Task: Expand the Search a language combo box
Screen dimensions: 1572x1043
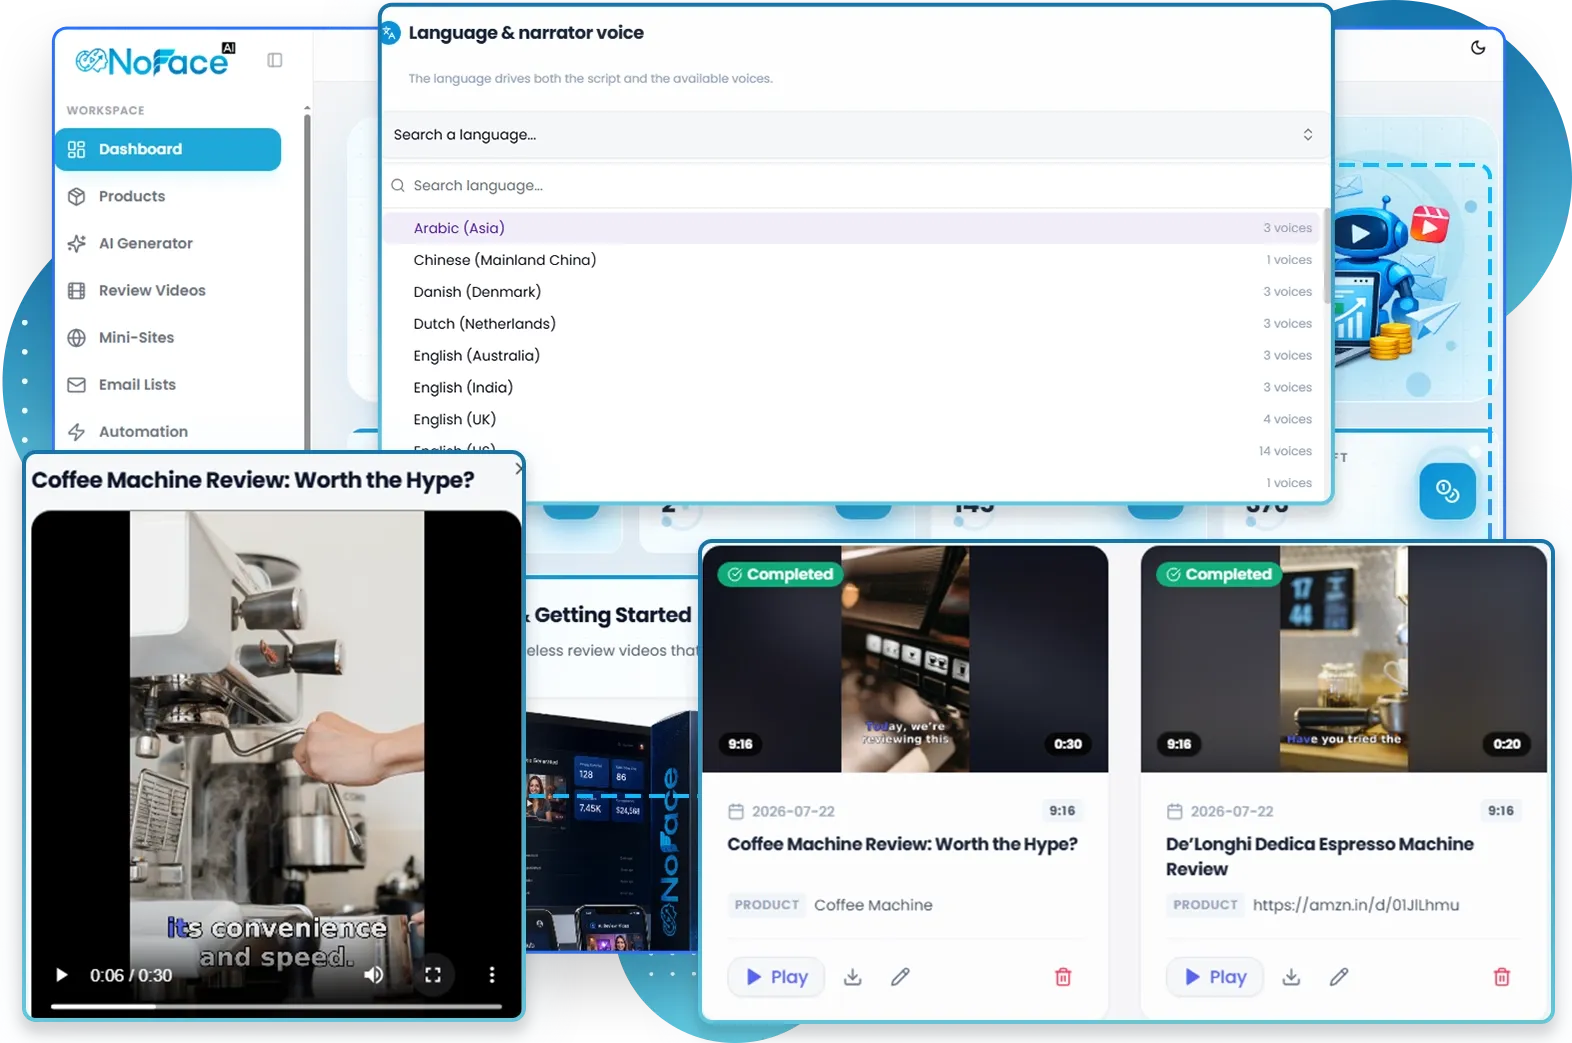Action: [855, 135]
